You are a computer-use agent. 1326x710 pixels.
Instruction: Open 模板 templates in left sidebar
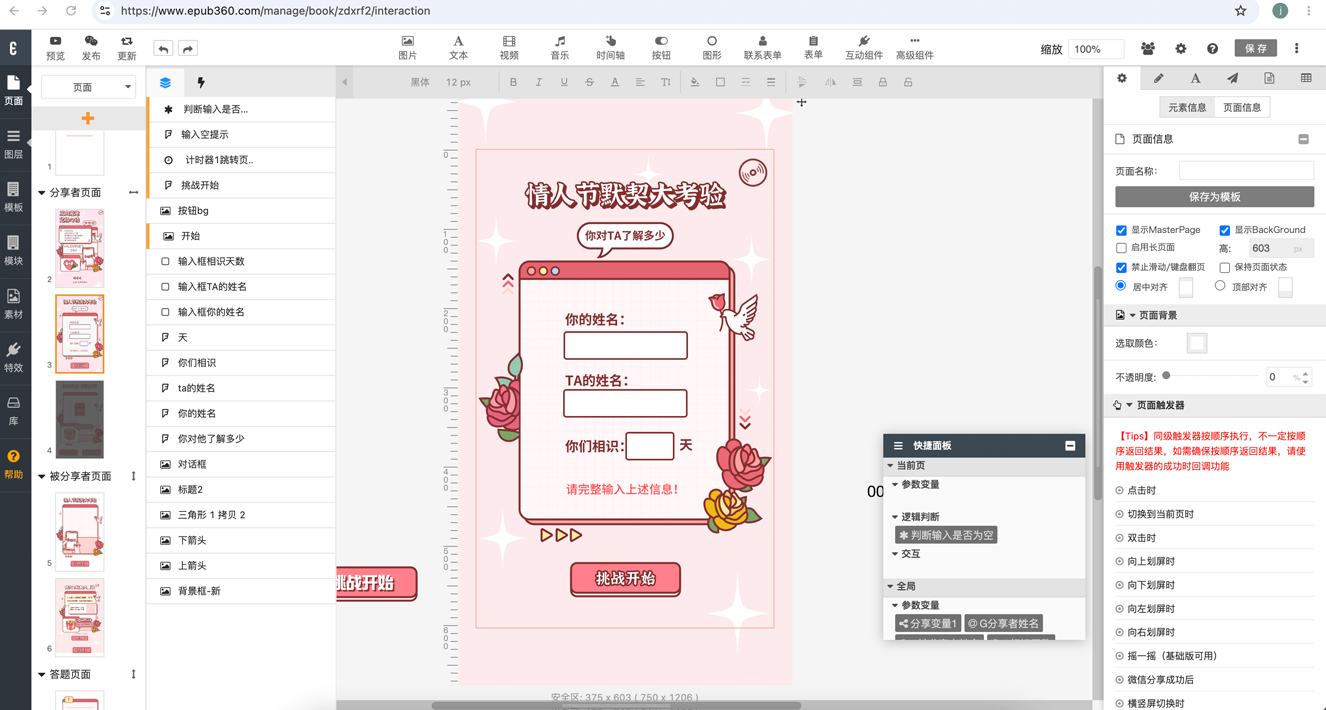coord(13,197)
